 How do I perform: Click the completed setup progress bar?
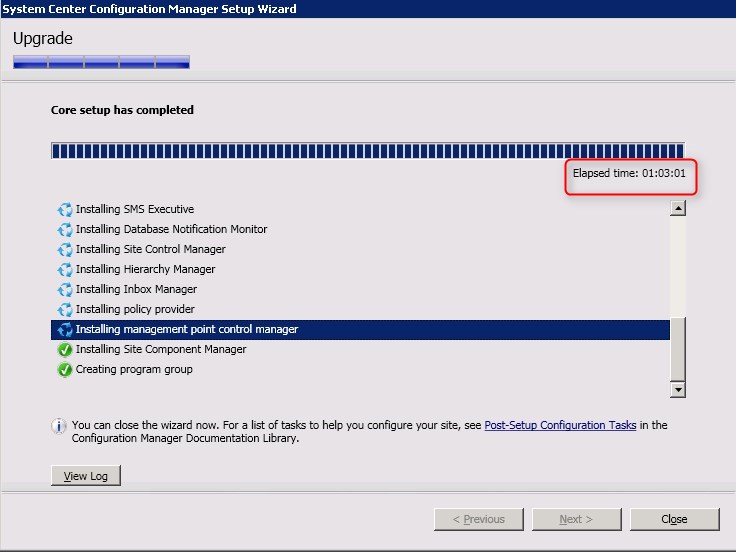(368, 151)
